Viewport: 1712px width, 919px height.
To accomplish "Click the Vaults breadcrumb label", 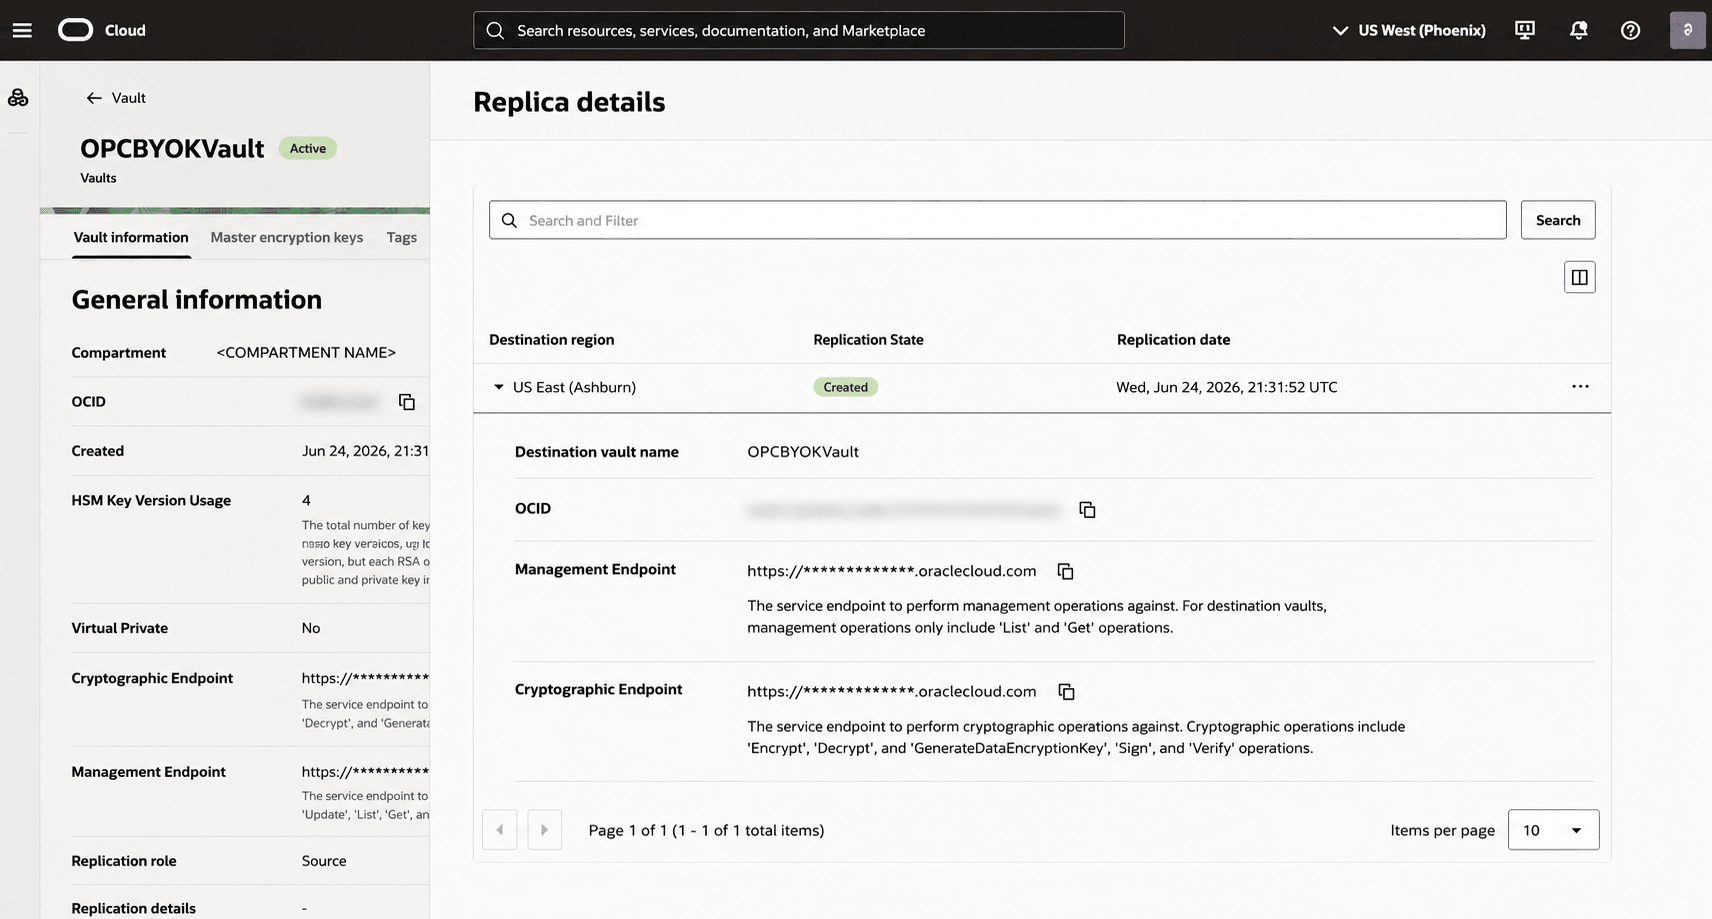I will coord(98,178).
